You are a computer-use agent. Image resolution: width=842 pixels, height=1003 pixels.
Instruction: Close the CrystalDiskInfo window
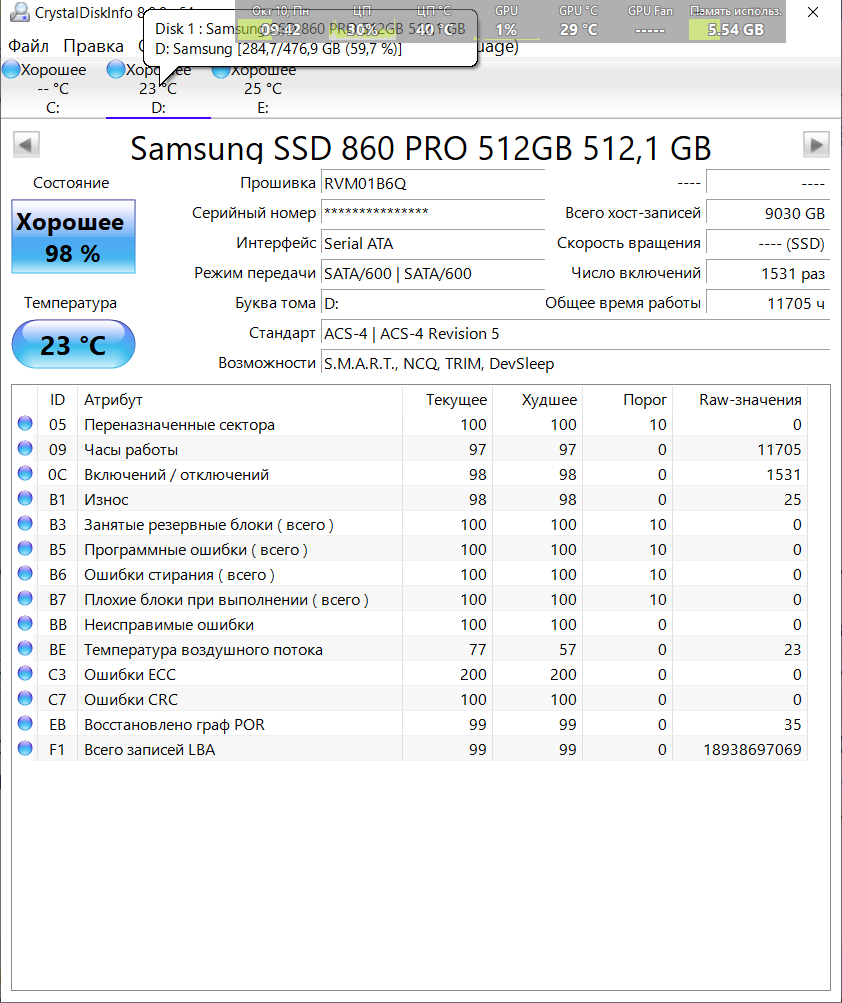(813, 12)
